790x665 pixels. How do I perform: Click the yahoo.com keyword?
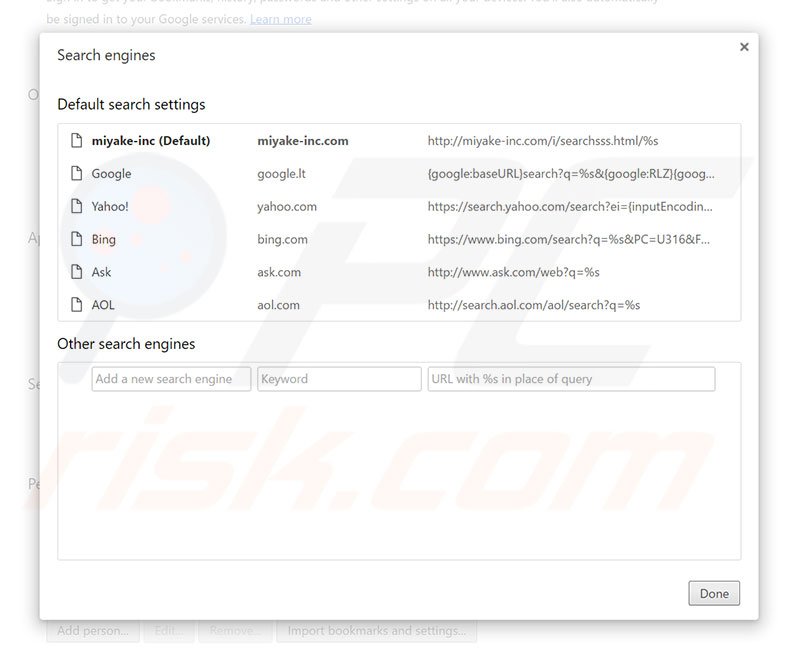tap(287, 207)
